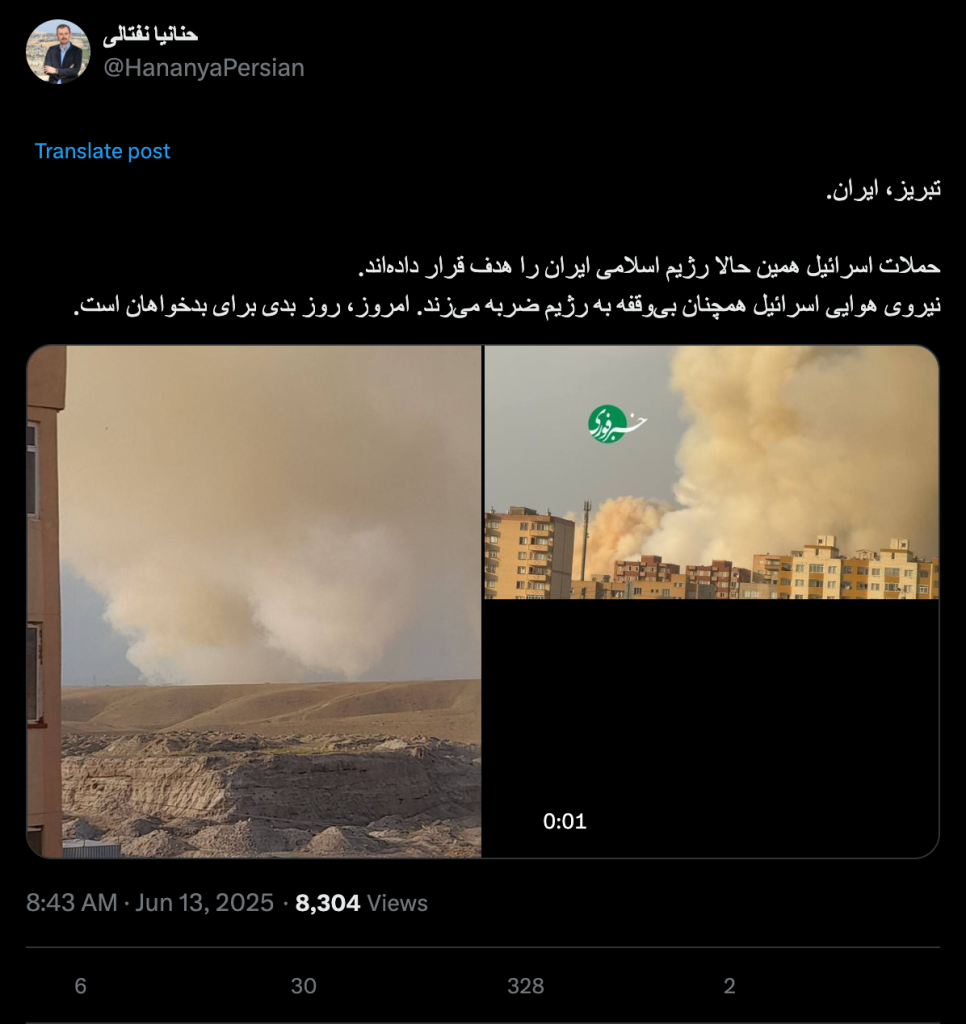Viewport: 966px width, 1024px height.
Task: Open the repost count showing 30
Action: tap(303, 985)
